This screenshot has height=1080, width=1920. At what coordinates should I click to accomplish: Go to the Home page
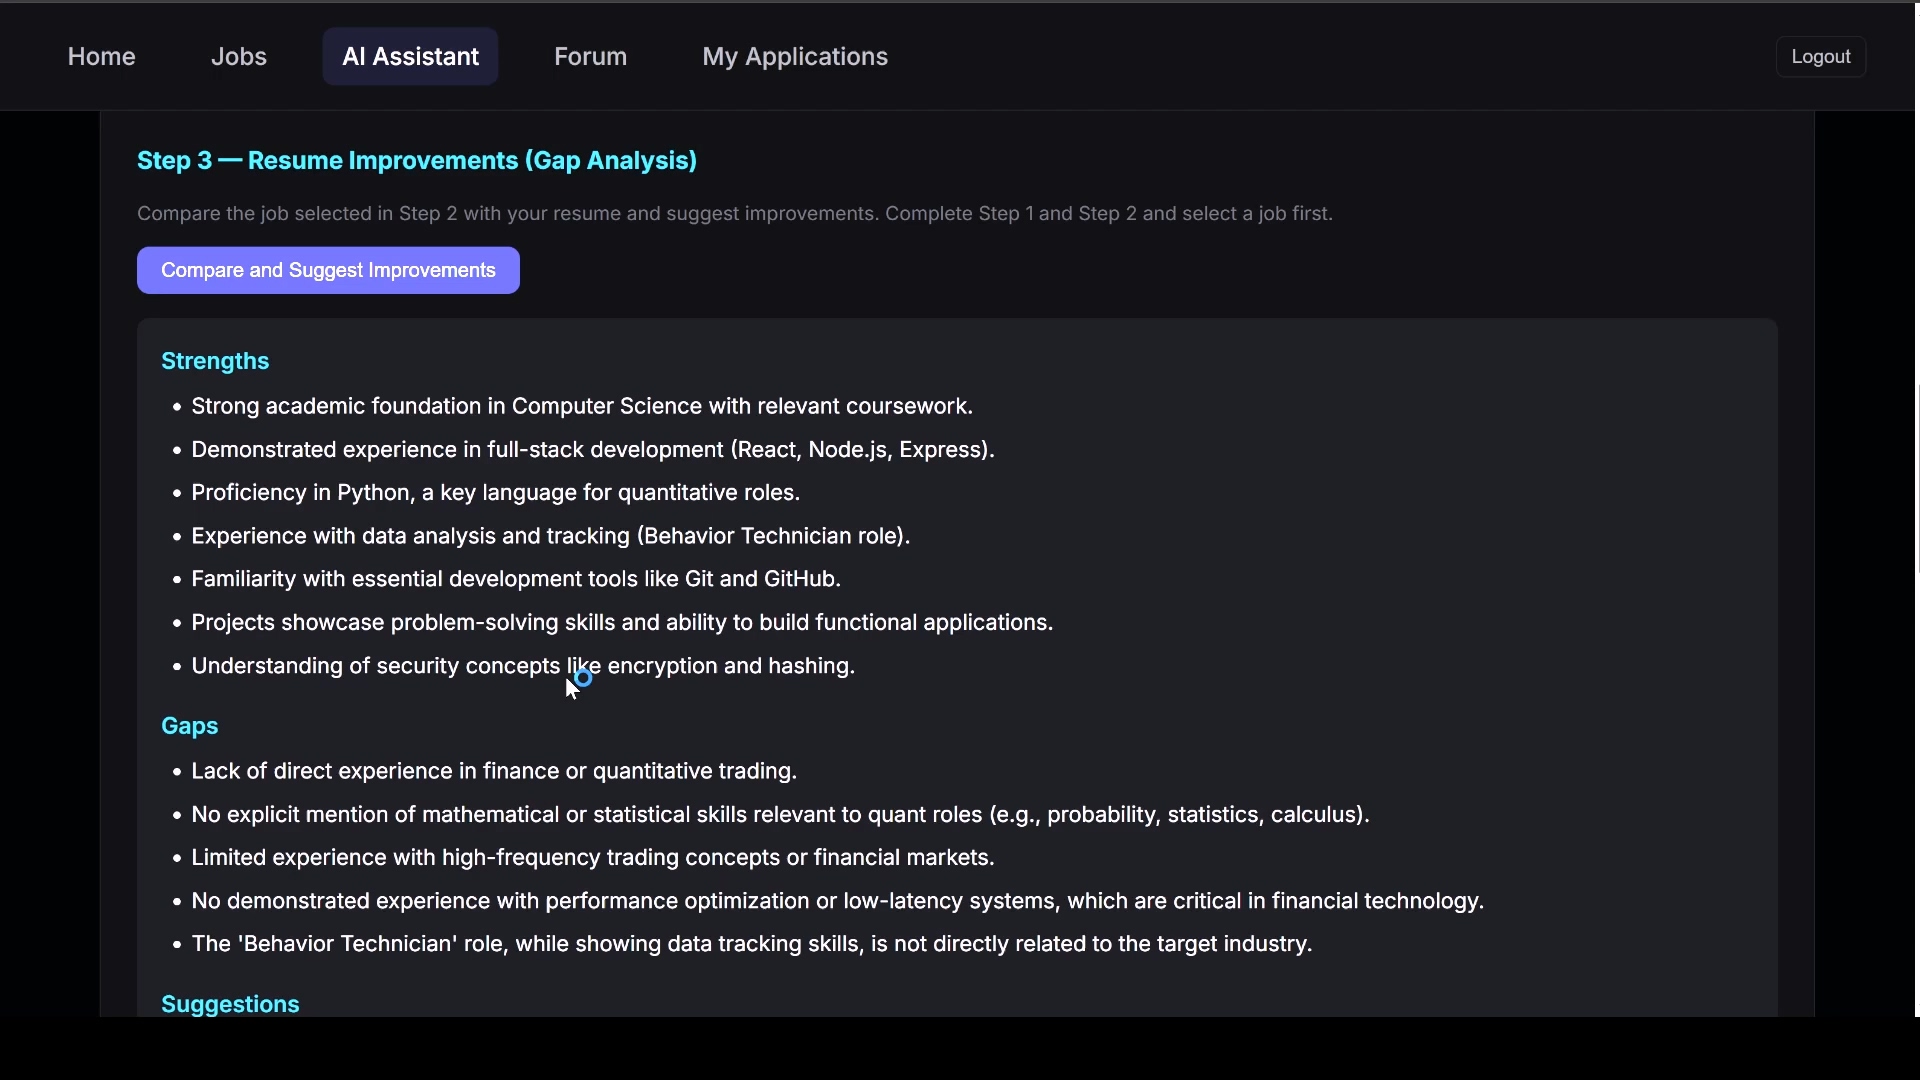tap(101, 57)
